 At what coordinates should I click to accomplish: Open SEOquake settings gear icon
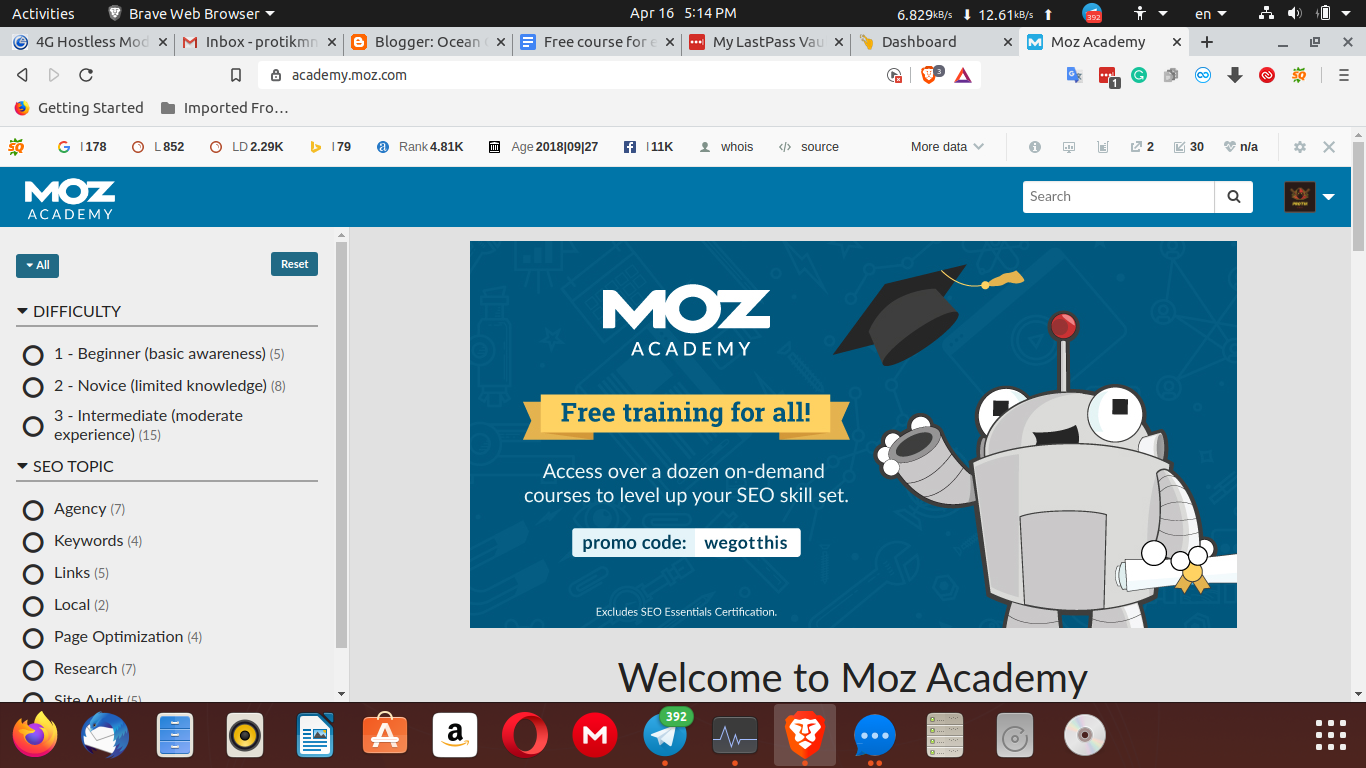tap(1300, 147)
